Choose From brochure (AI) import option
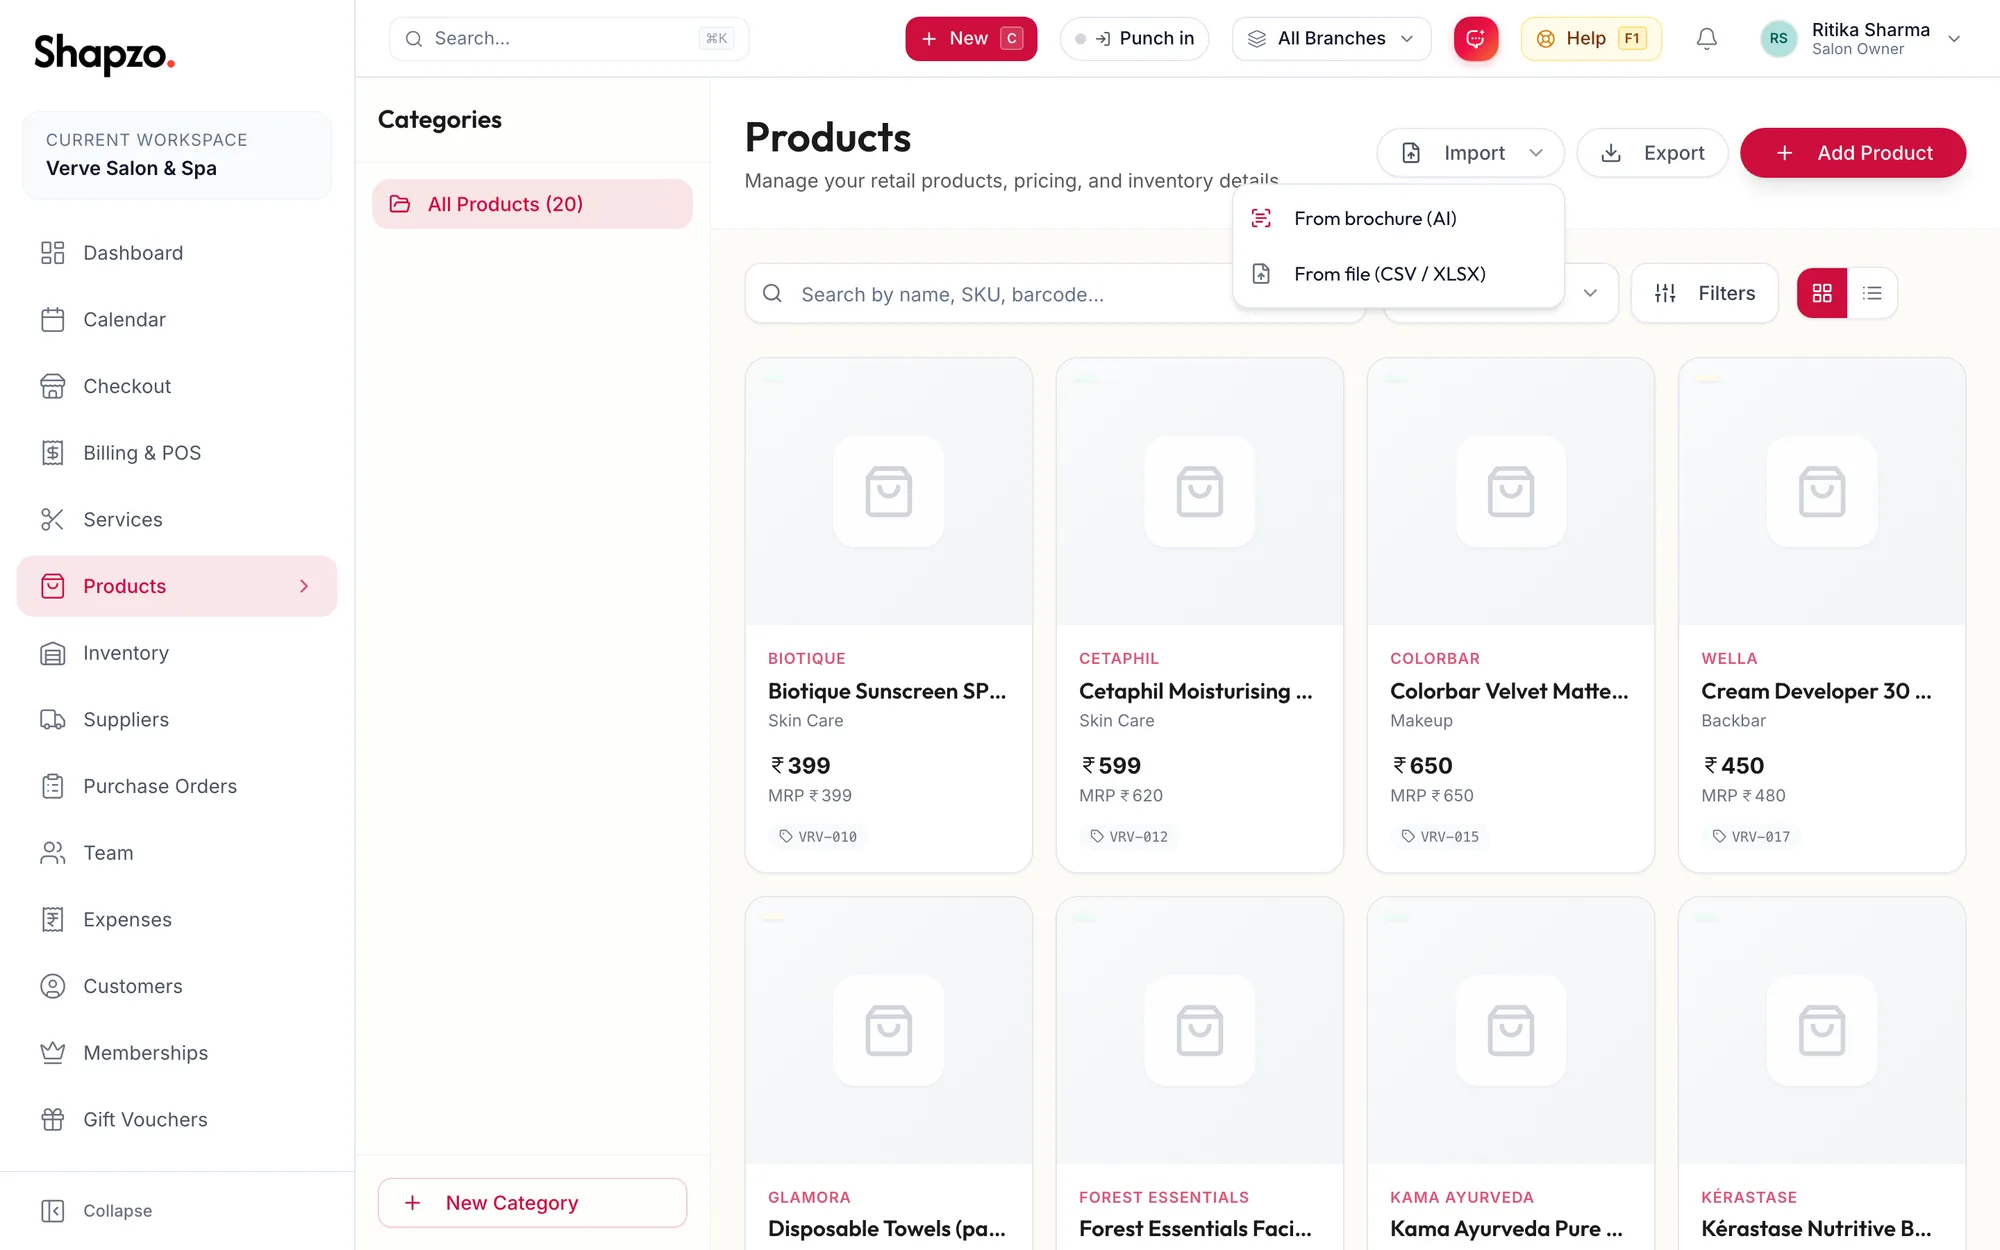The image size is (2000, 1250). 1398,218
